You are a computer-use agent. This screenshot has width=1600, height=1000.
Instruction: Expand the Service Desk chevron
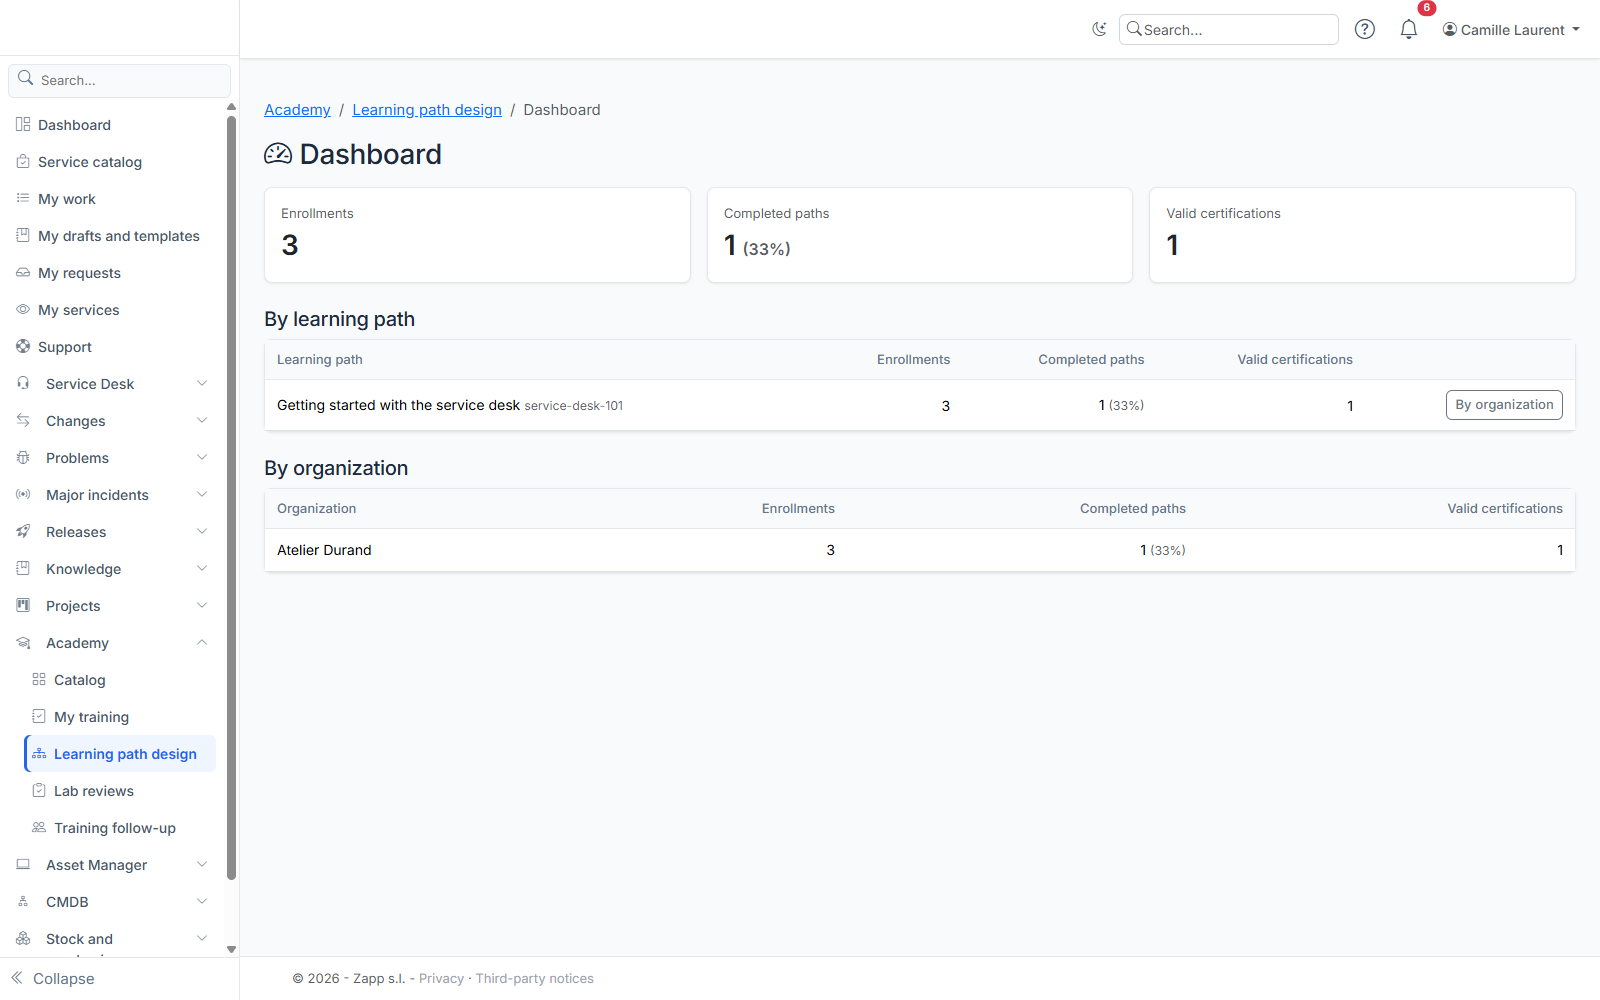click(202, 383)
